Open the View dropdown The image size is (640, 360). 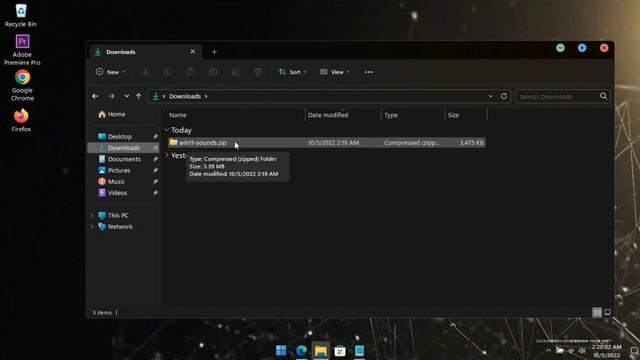[335, 72]
